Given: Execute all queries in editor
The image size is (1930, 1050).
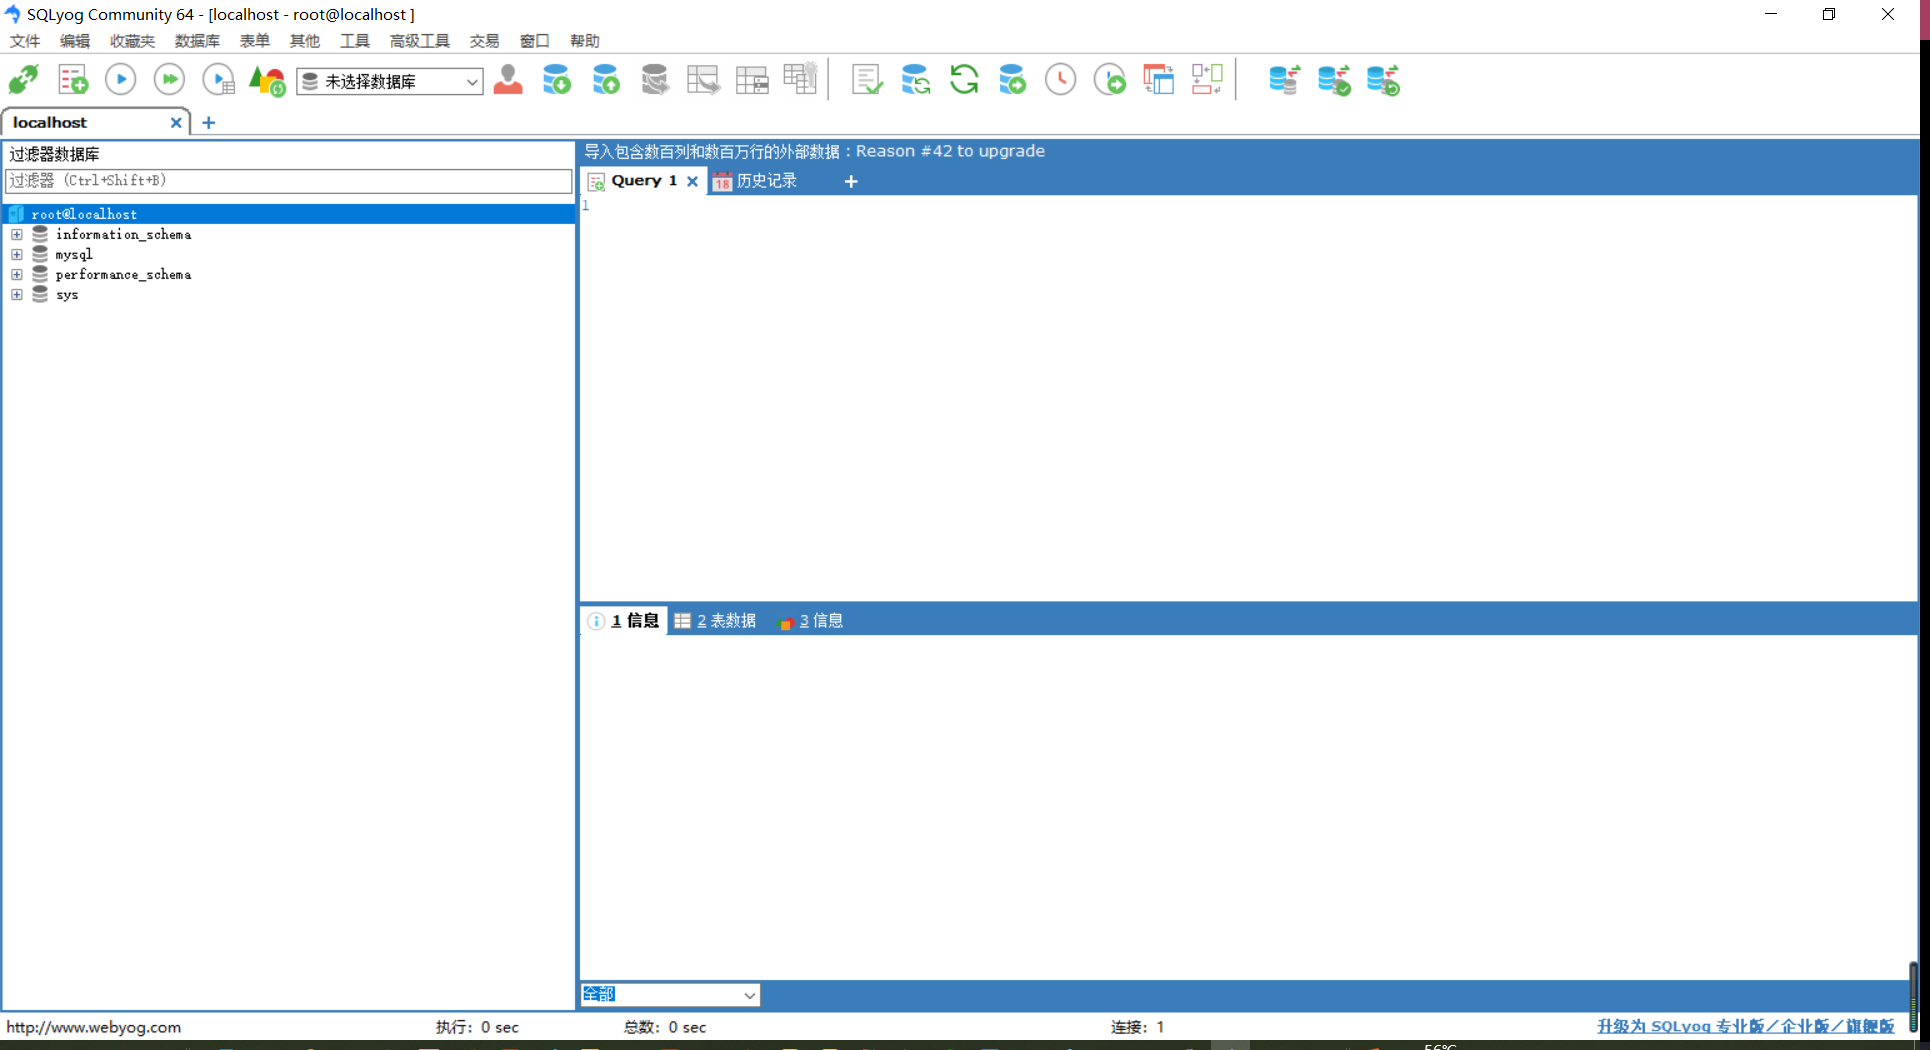Looking at the screenshot, I should (168, 79).
